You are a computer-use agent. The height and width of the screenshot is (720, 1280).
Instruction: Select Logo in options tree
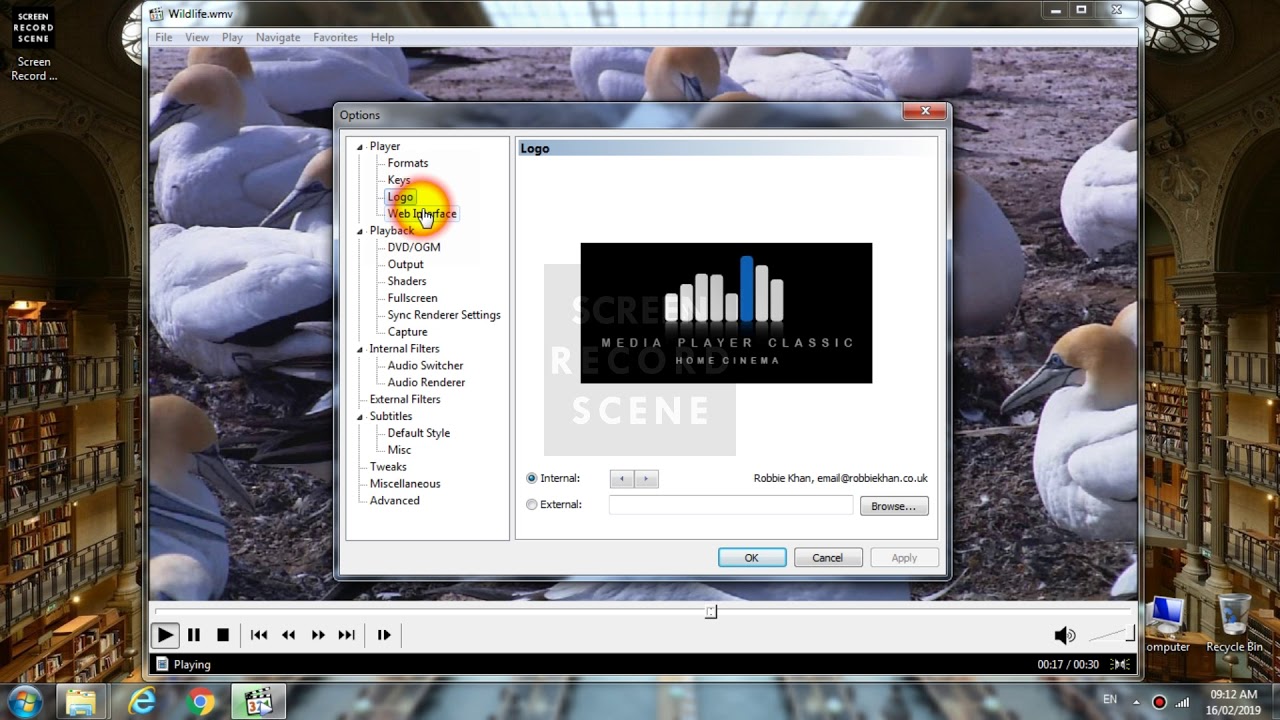click(400, 197)
